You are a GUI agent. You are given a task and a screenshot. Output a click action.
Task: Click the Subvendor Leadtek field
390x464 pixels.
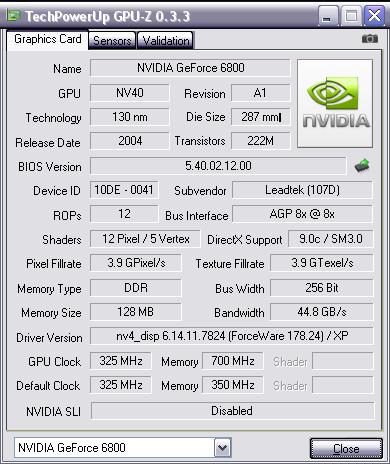[x=302, y=190]
